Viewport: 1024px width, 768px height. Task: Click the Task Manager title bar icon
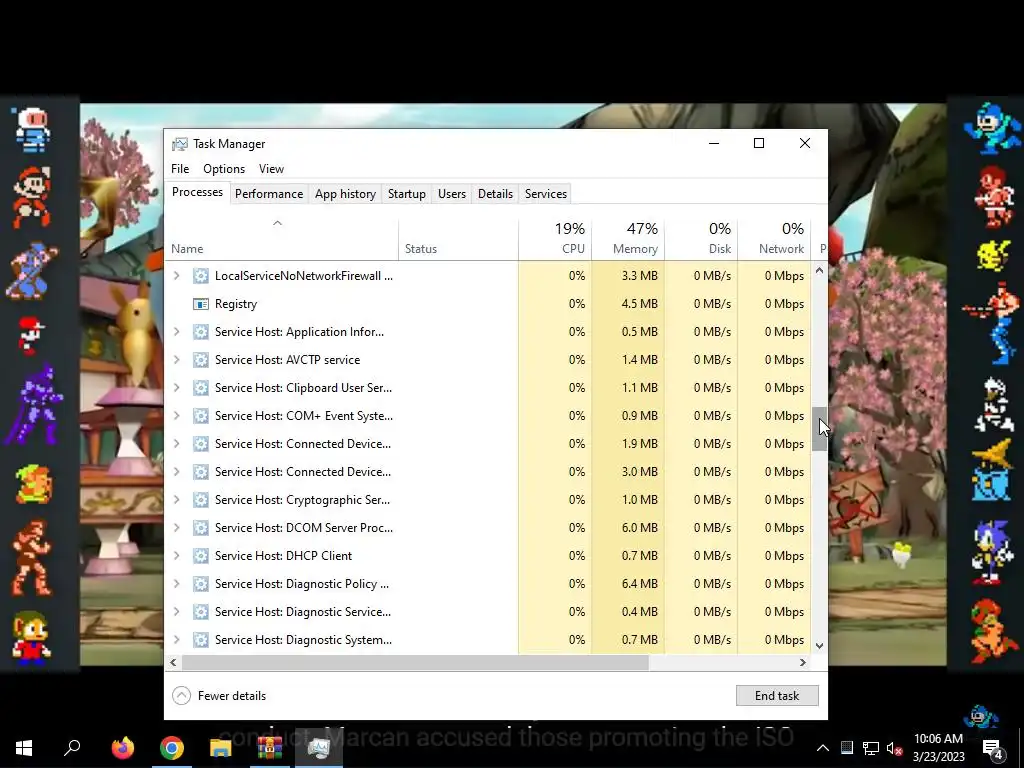179,144
